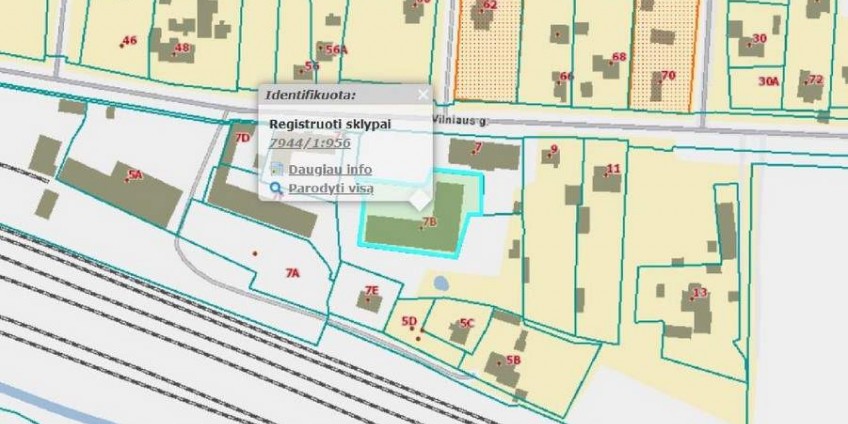The height and width of the screenshot is (424, 848).
Task: Select the house labeled 11
Action: [x=609, y=173]
